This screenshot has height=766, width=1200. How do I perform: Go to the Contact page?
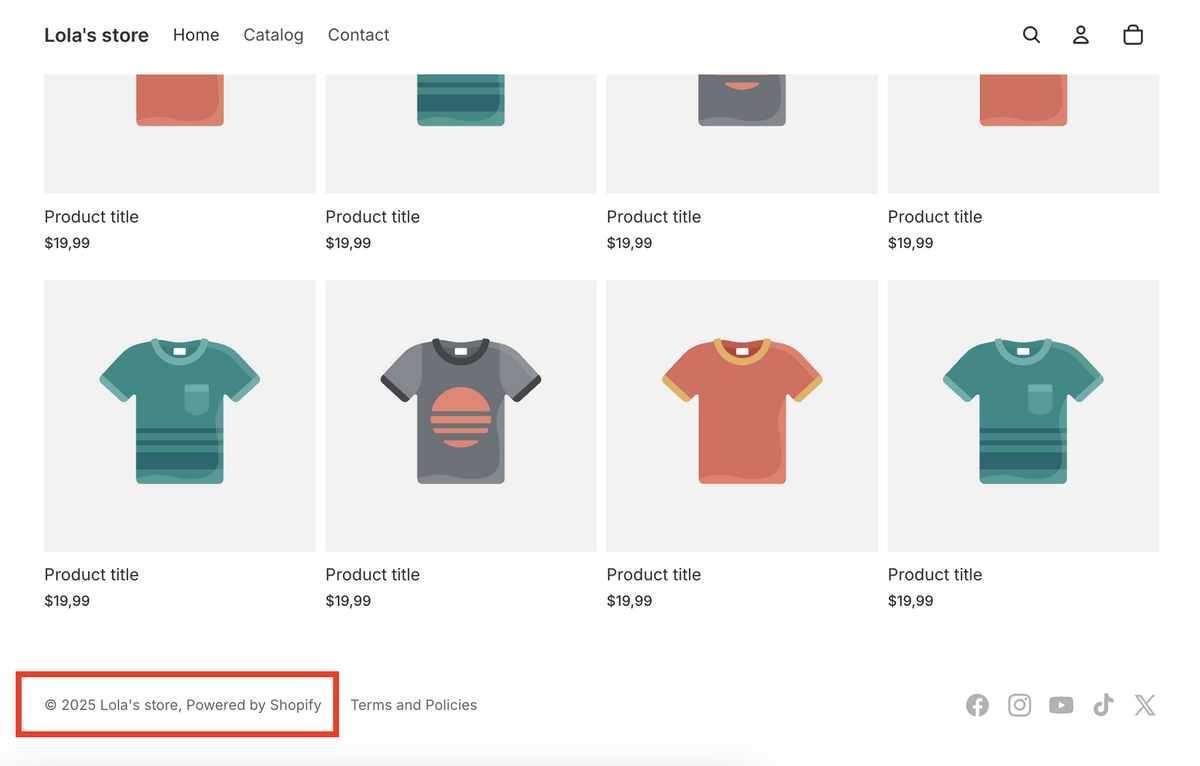pos(358,34)
